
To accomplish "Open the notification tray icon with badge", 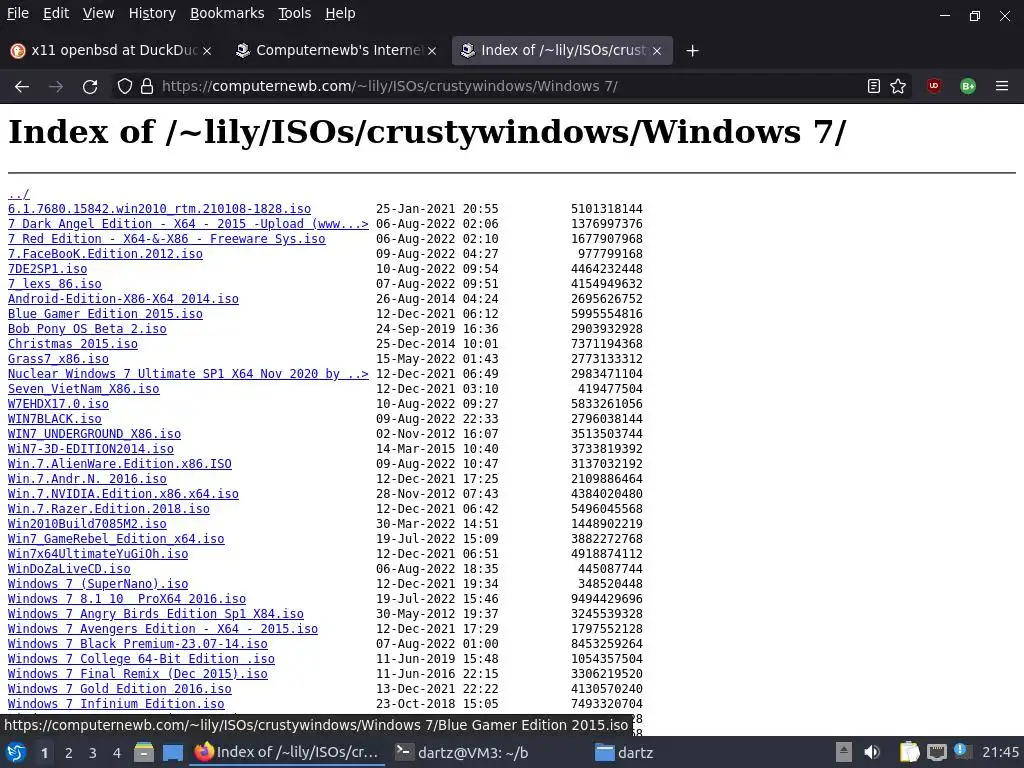I will point(961,751).
